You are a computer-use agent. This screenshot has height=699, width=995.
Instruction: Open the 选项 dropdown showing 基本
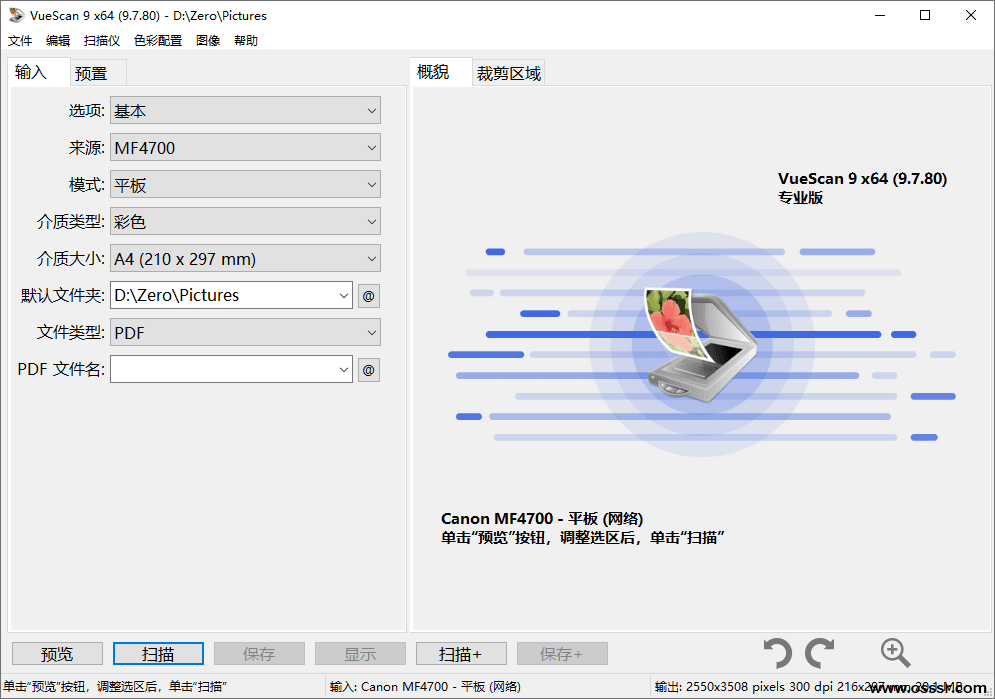pos(246,110)
